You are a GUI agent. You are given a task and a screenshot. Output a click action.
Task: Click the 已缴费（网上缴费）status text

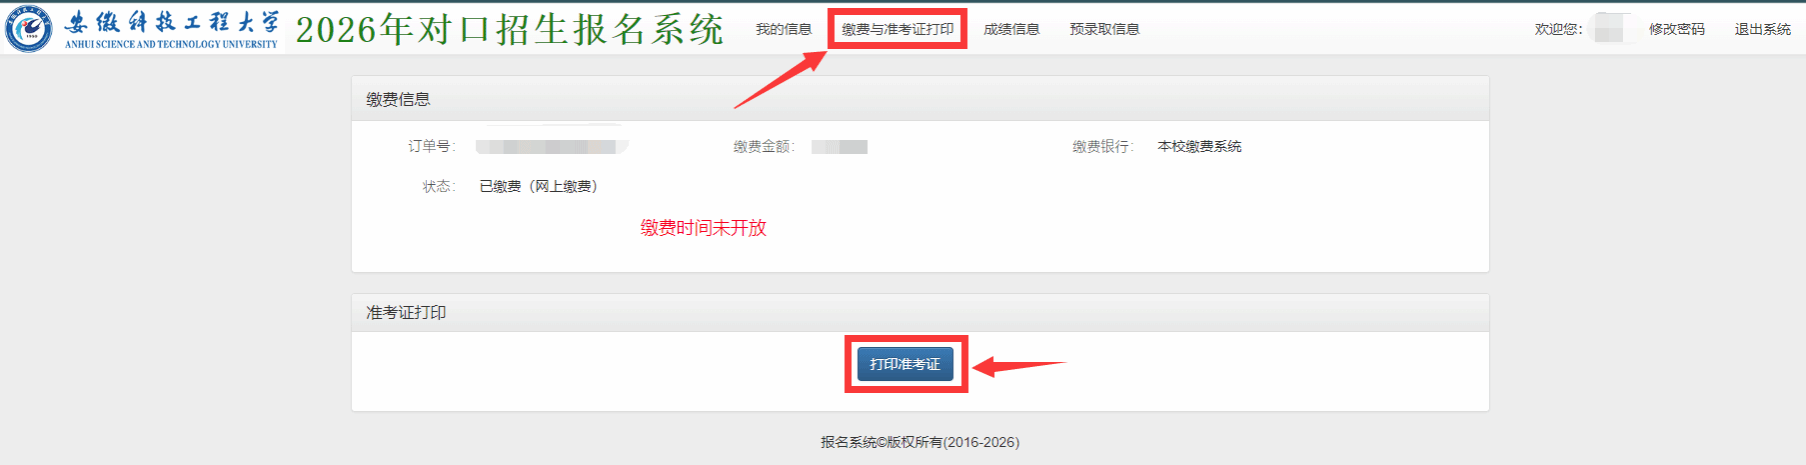[x=539, y=186]
